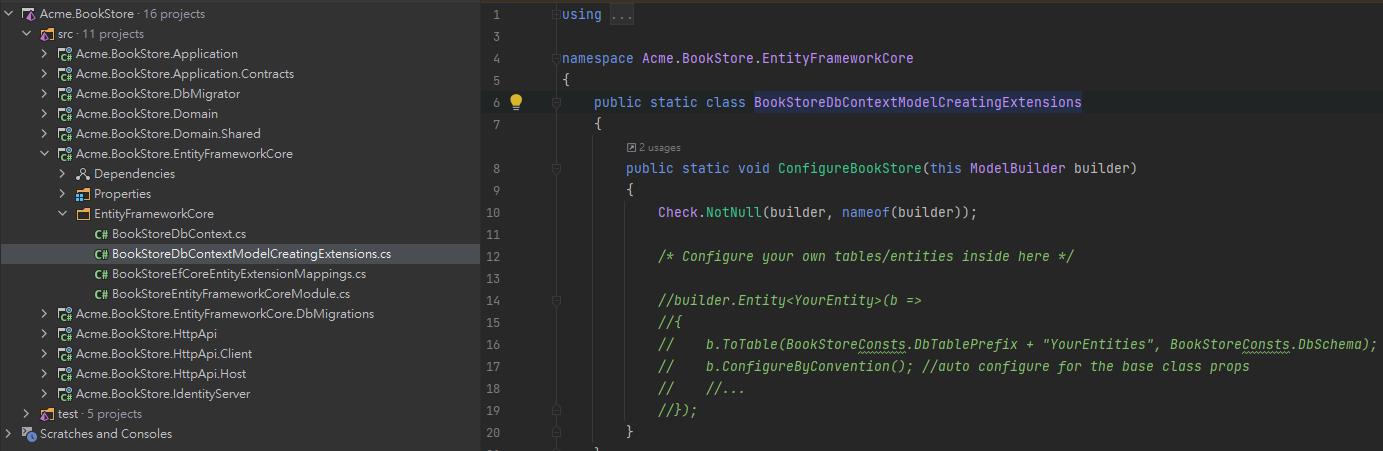This screenshot has width=1383, height=451.
Task: Click line number 12 in the gutter
Action: 492,257
